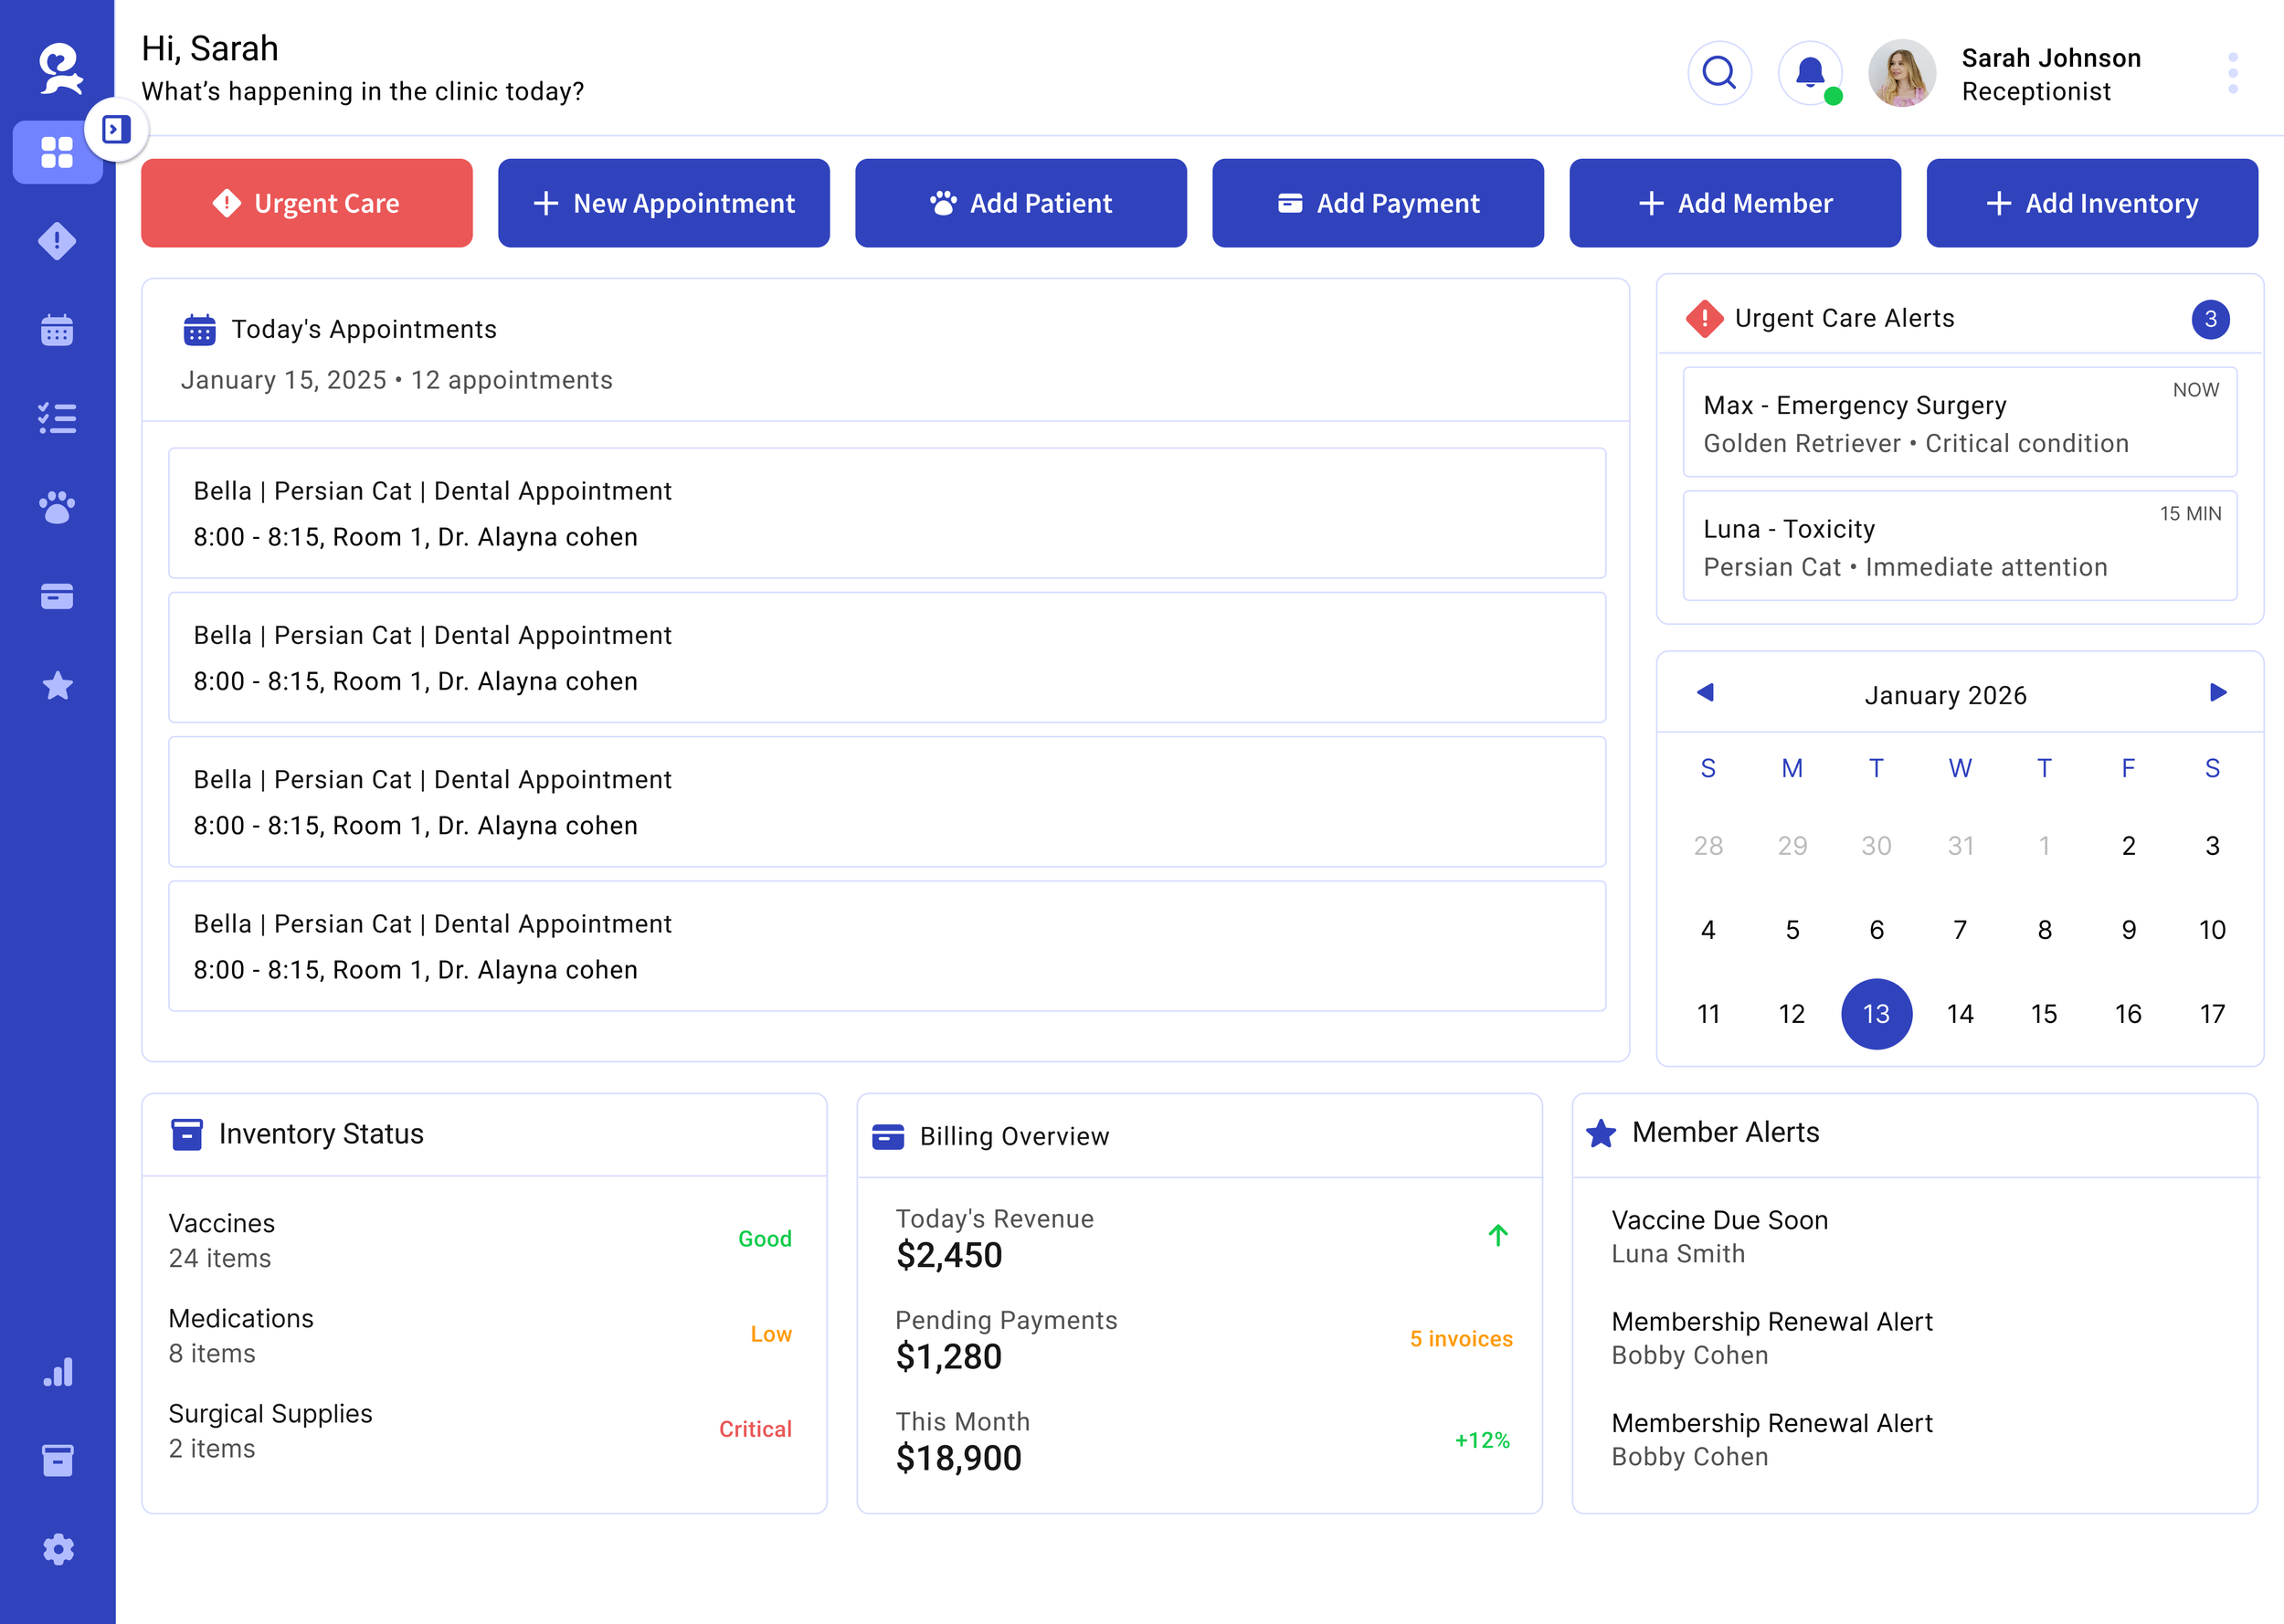Click Sarah Johnson's profile avatar
Image resolution: width=2284 pixels, height=1624 pixels.
[x=1901, y=73]
